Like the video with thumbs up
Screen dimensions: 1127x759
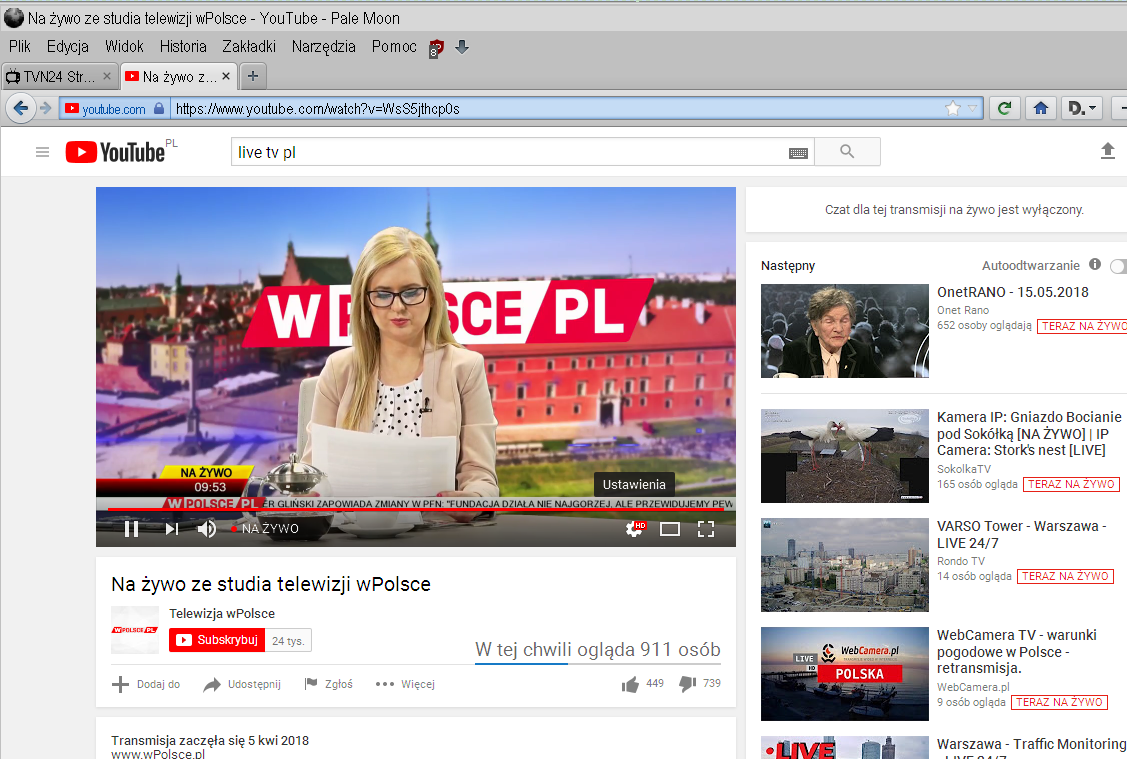[x=630, y=684]
